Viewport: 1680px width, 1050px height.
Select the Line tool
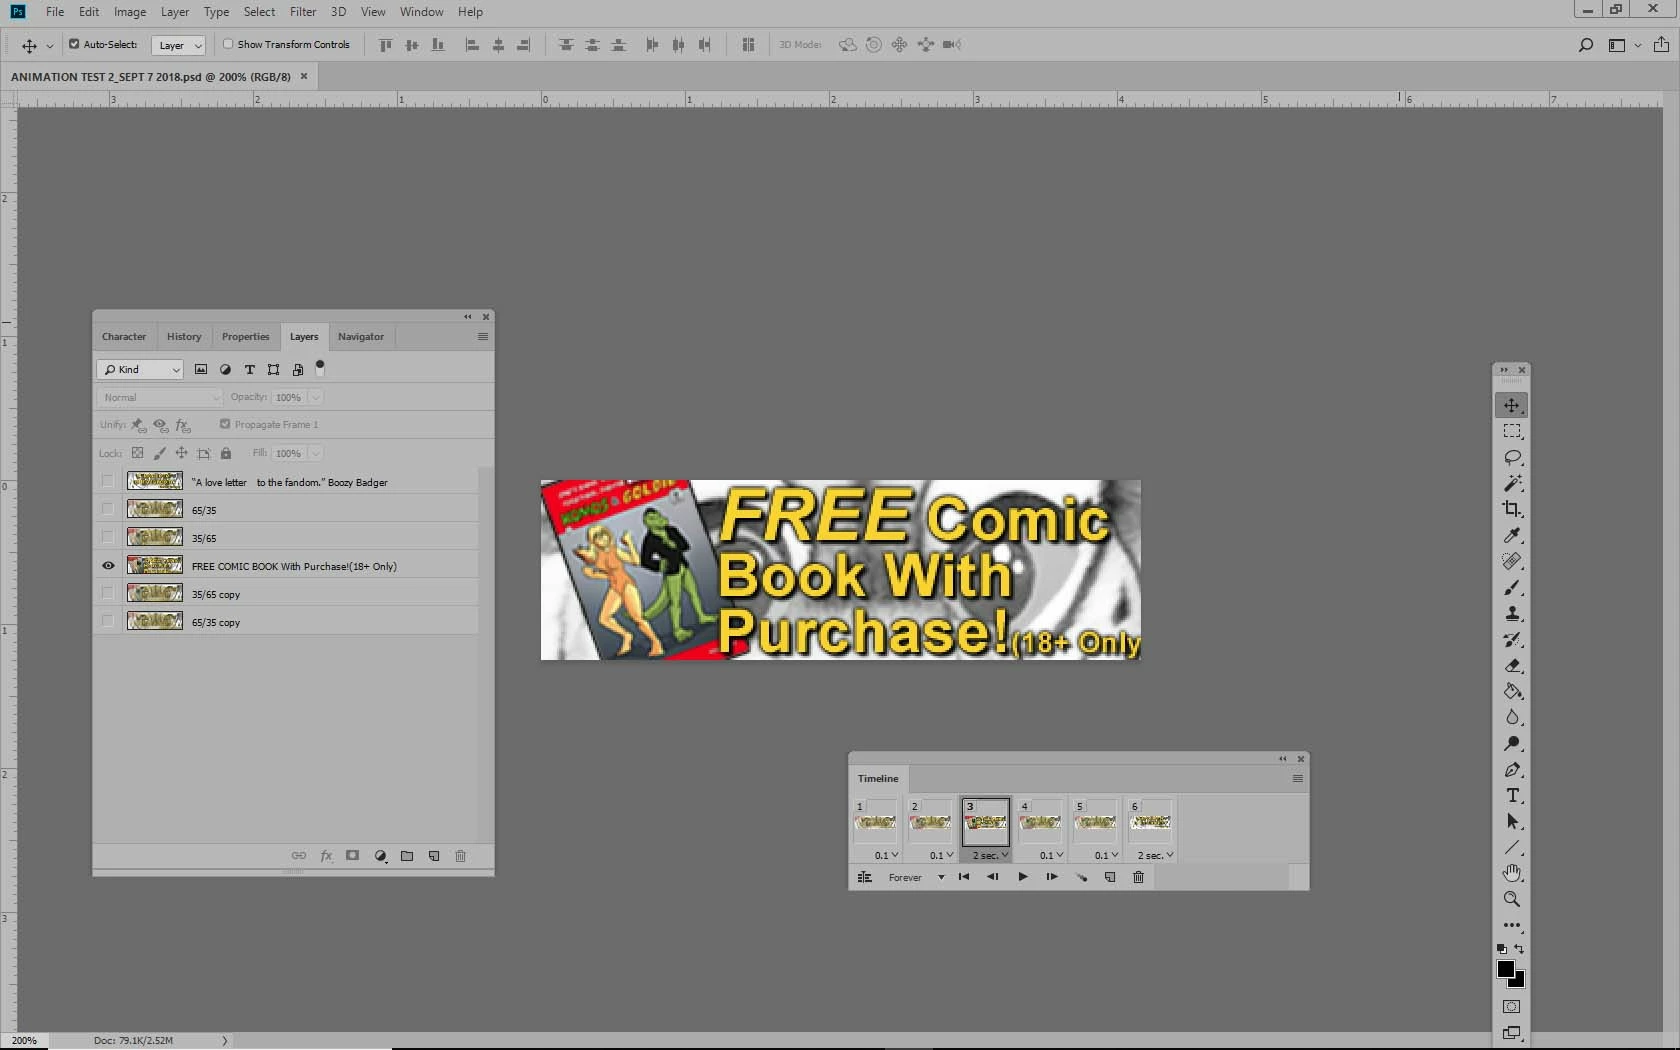coord(1511,847)
